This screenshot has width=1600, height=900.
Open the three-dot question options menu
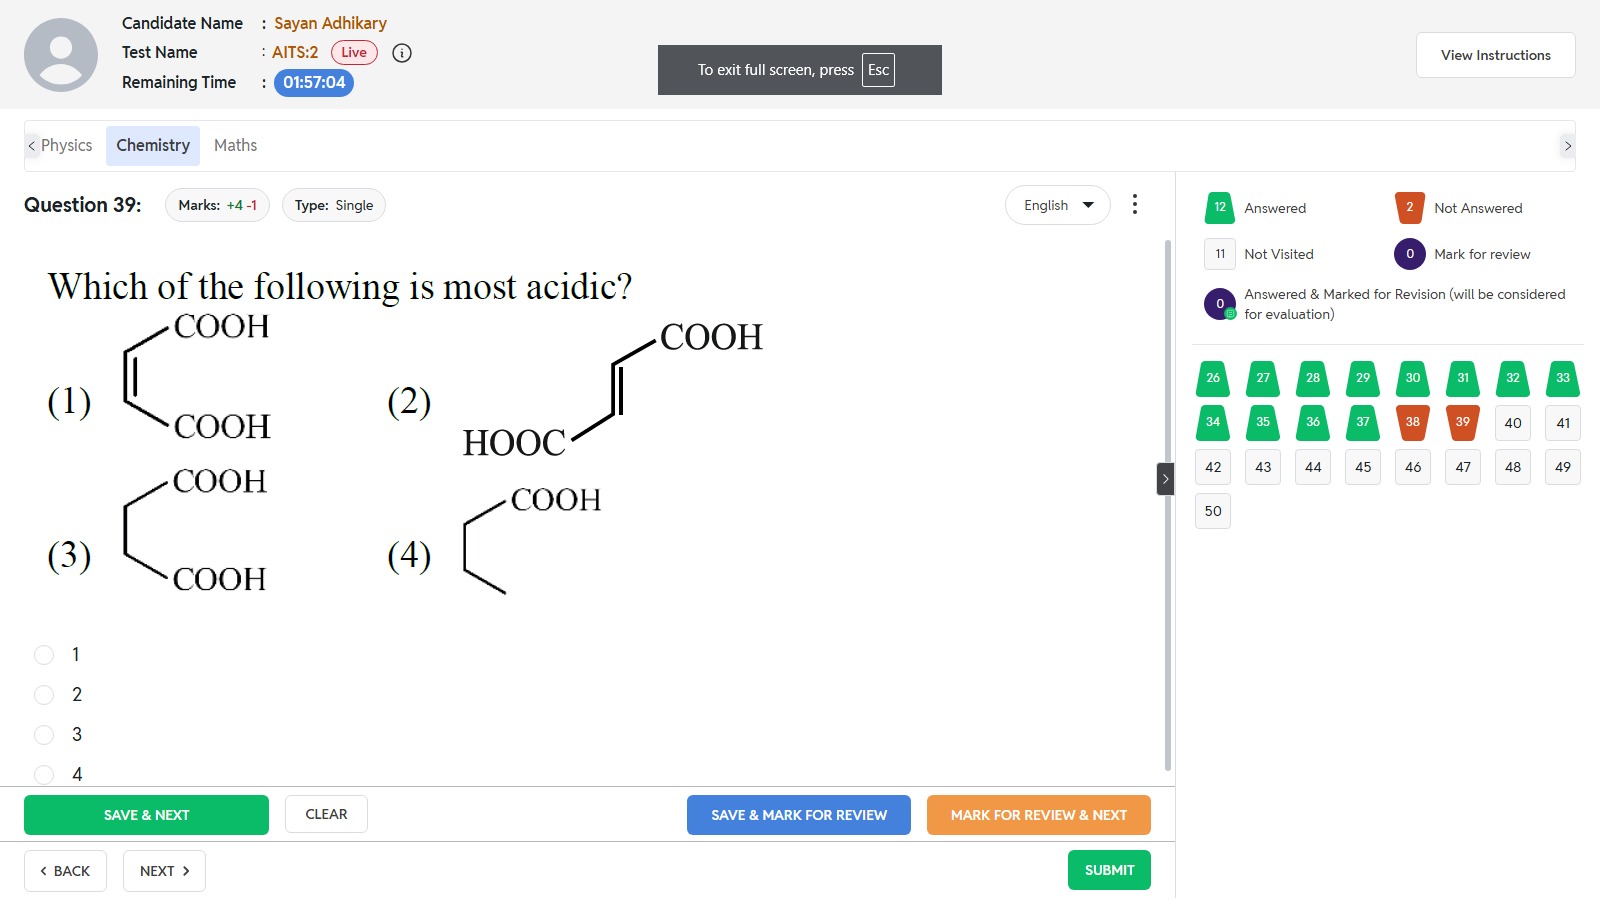(x=1134, y=205)
